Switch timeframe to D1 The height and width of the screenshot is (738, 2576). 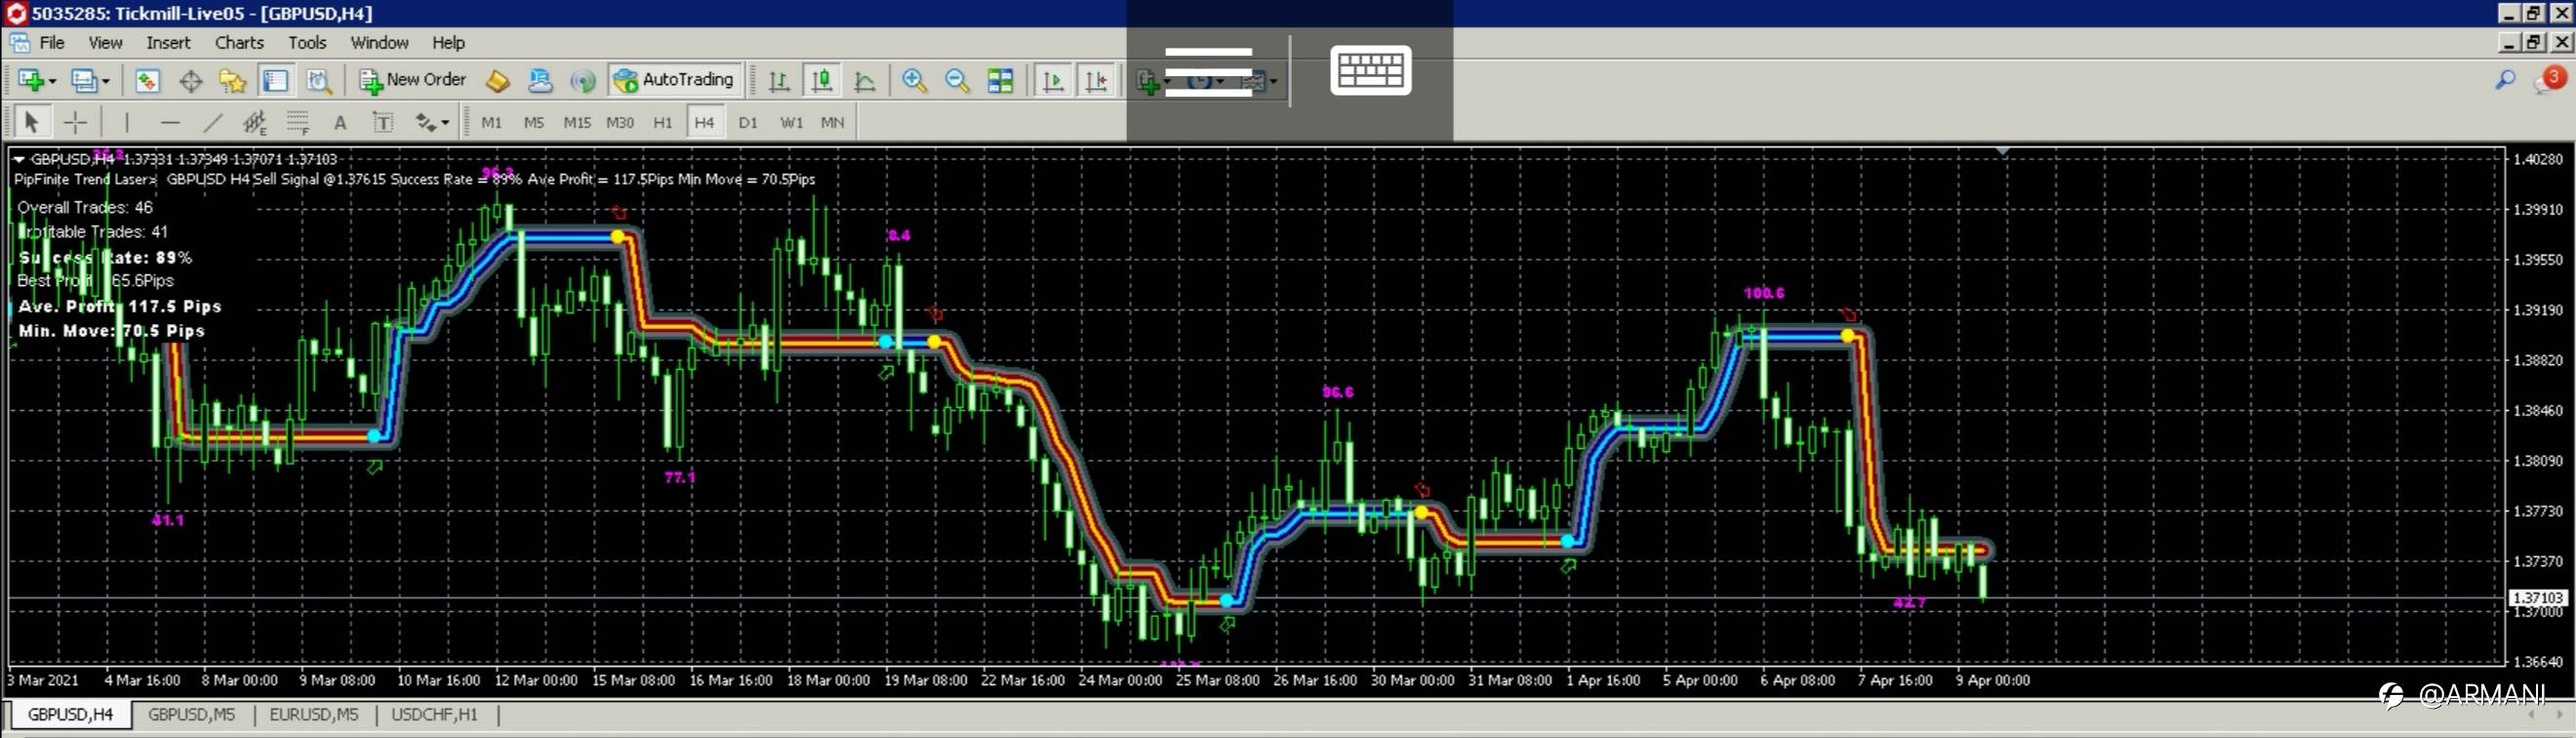click(748, 122)
